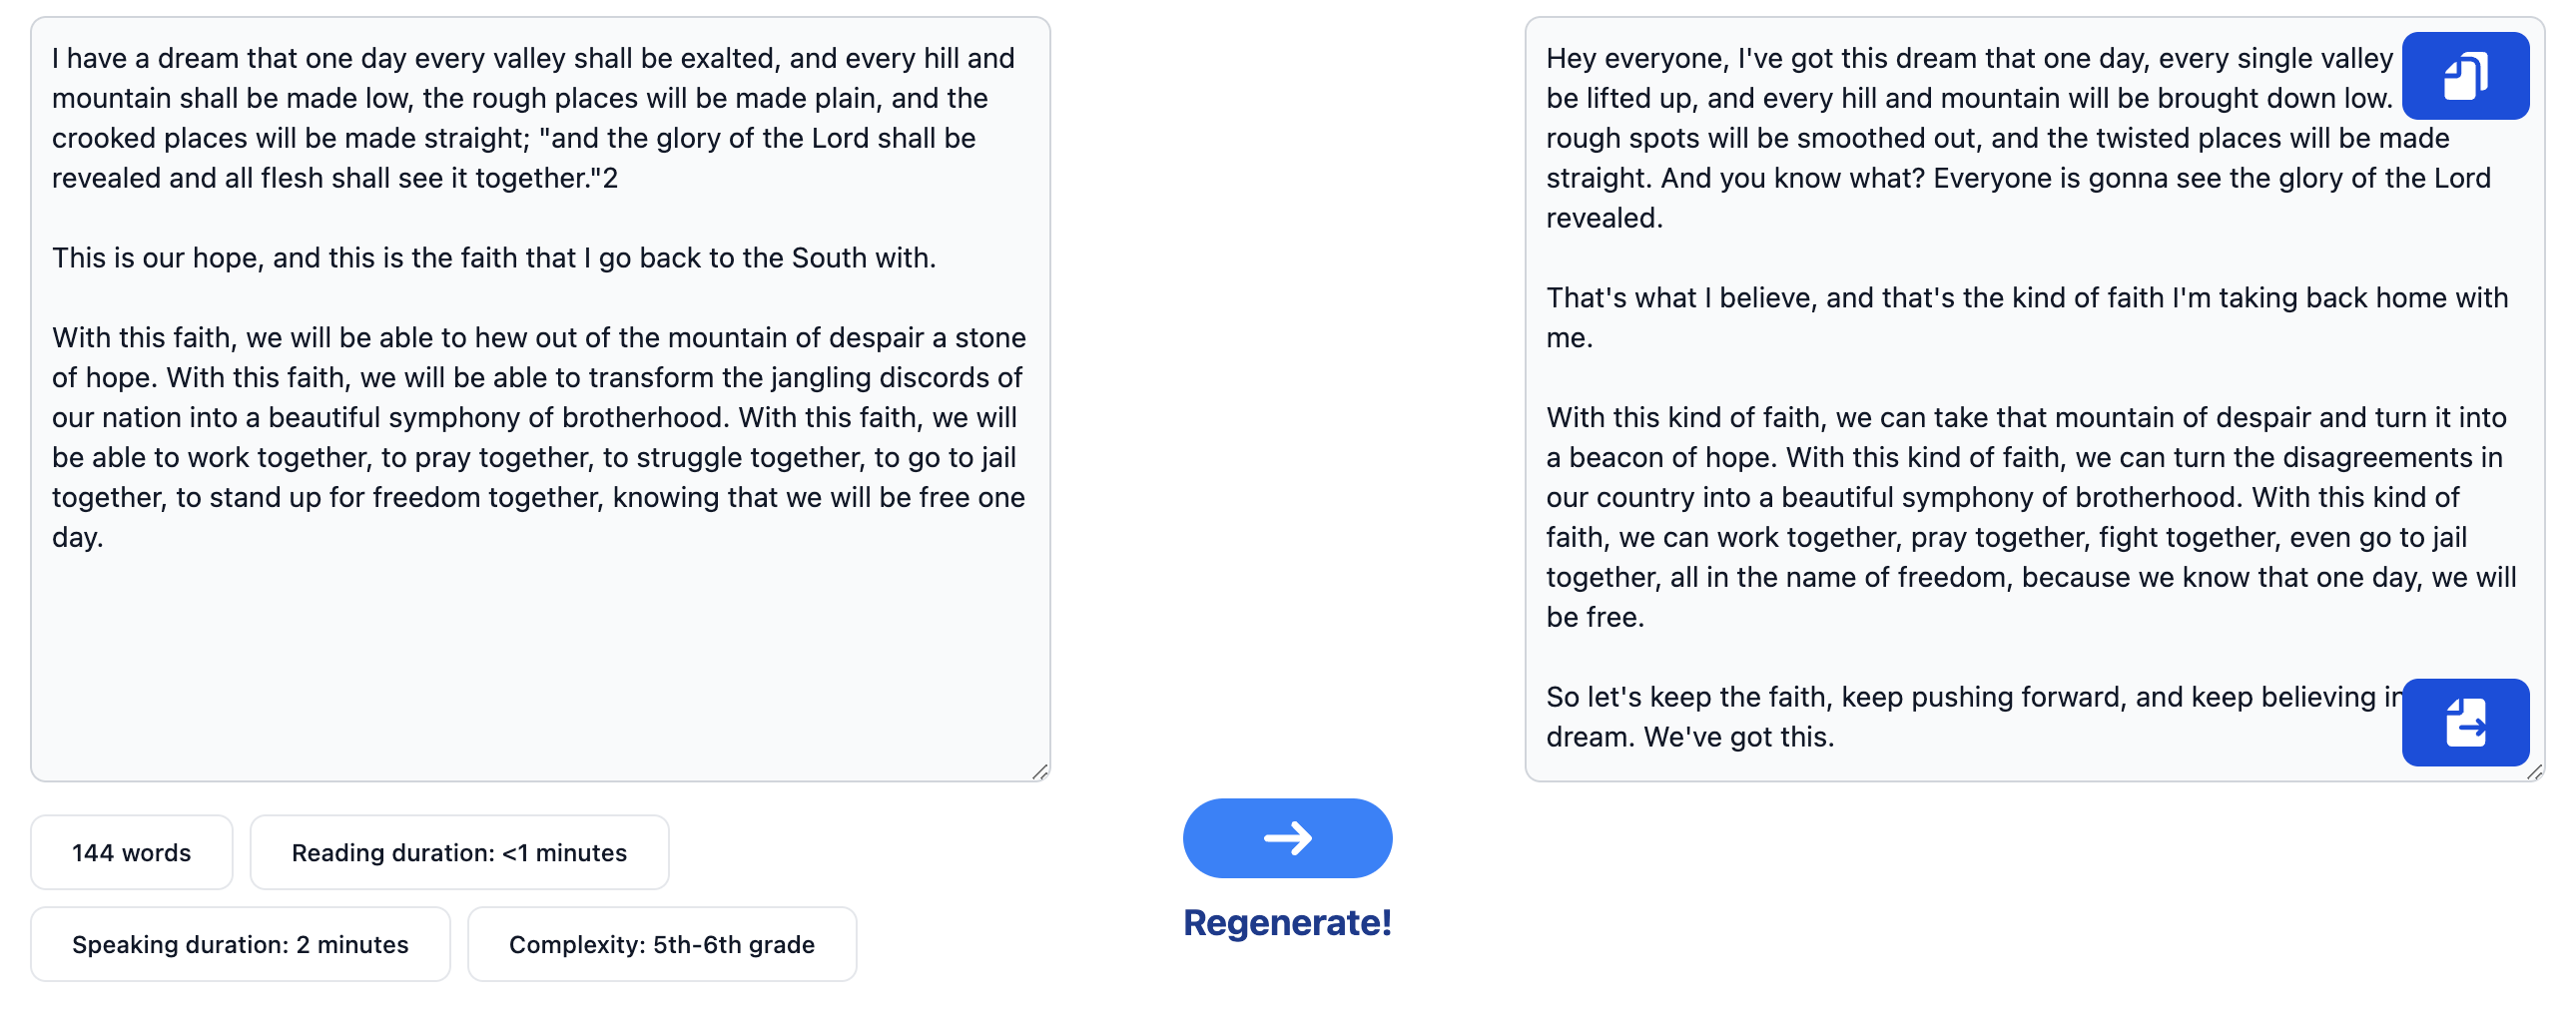Select the Reading duration badge
The height and width of the screenshot is (1010, 2576).
[x=459, y=852]
